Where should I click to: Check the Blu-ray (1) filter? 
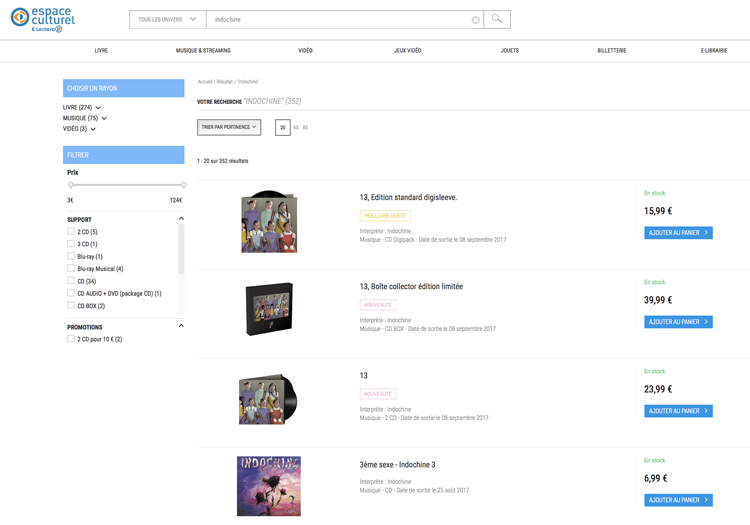click(x=71, y=256)
